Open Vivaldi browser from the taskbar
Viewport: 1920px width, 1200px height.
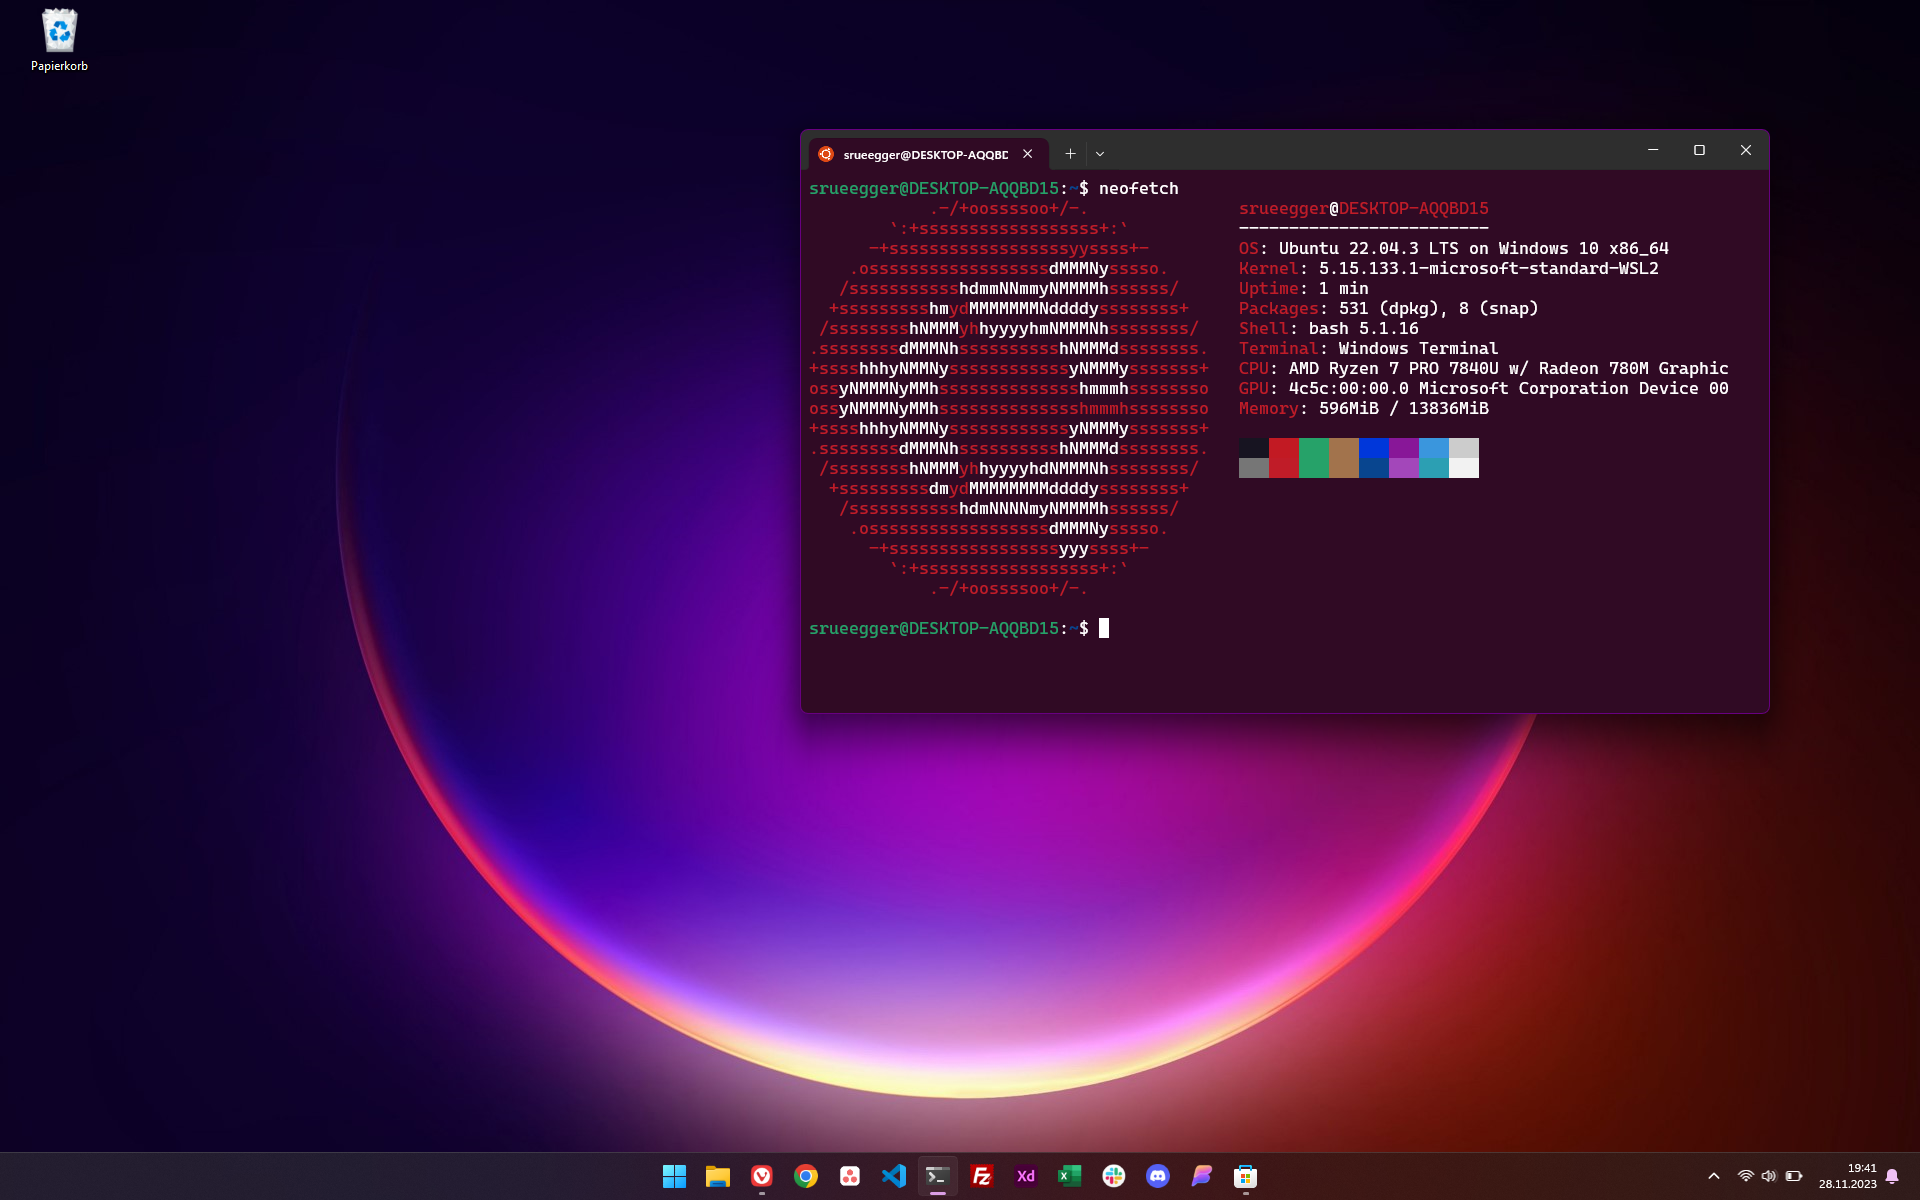[x=762, y=1177]
